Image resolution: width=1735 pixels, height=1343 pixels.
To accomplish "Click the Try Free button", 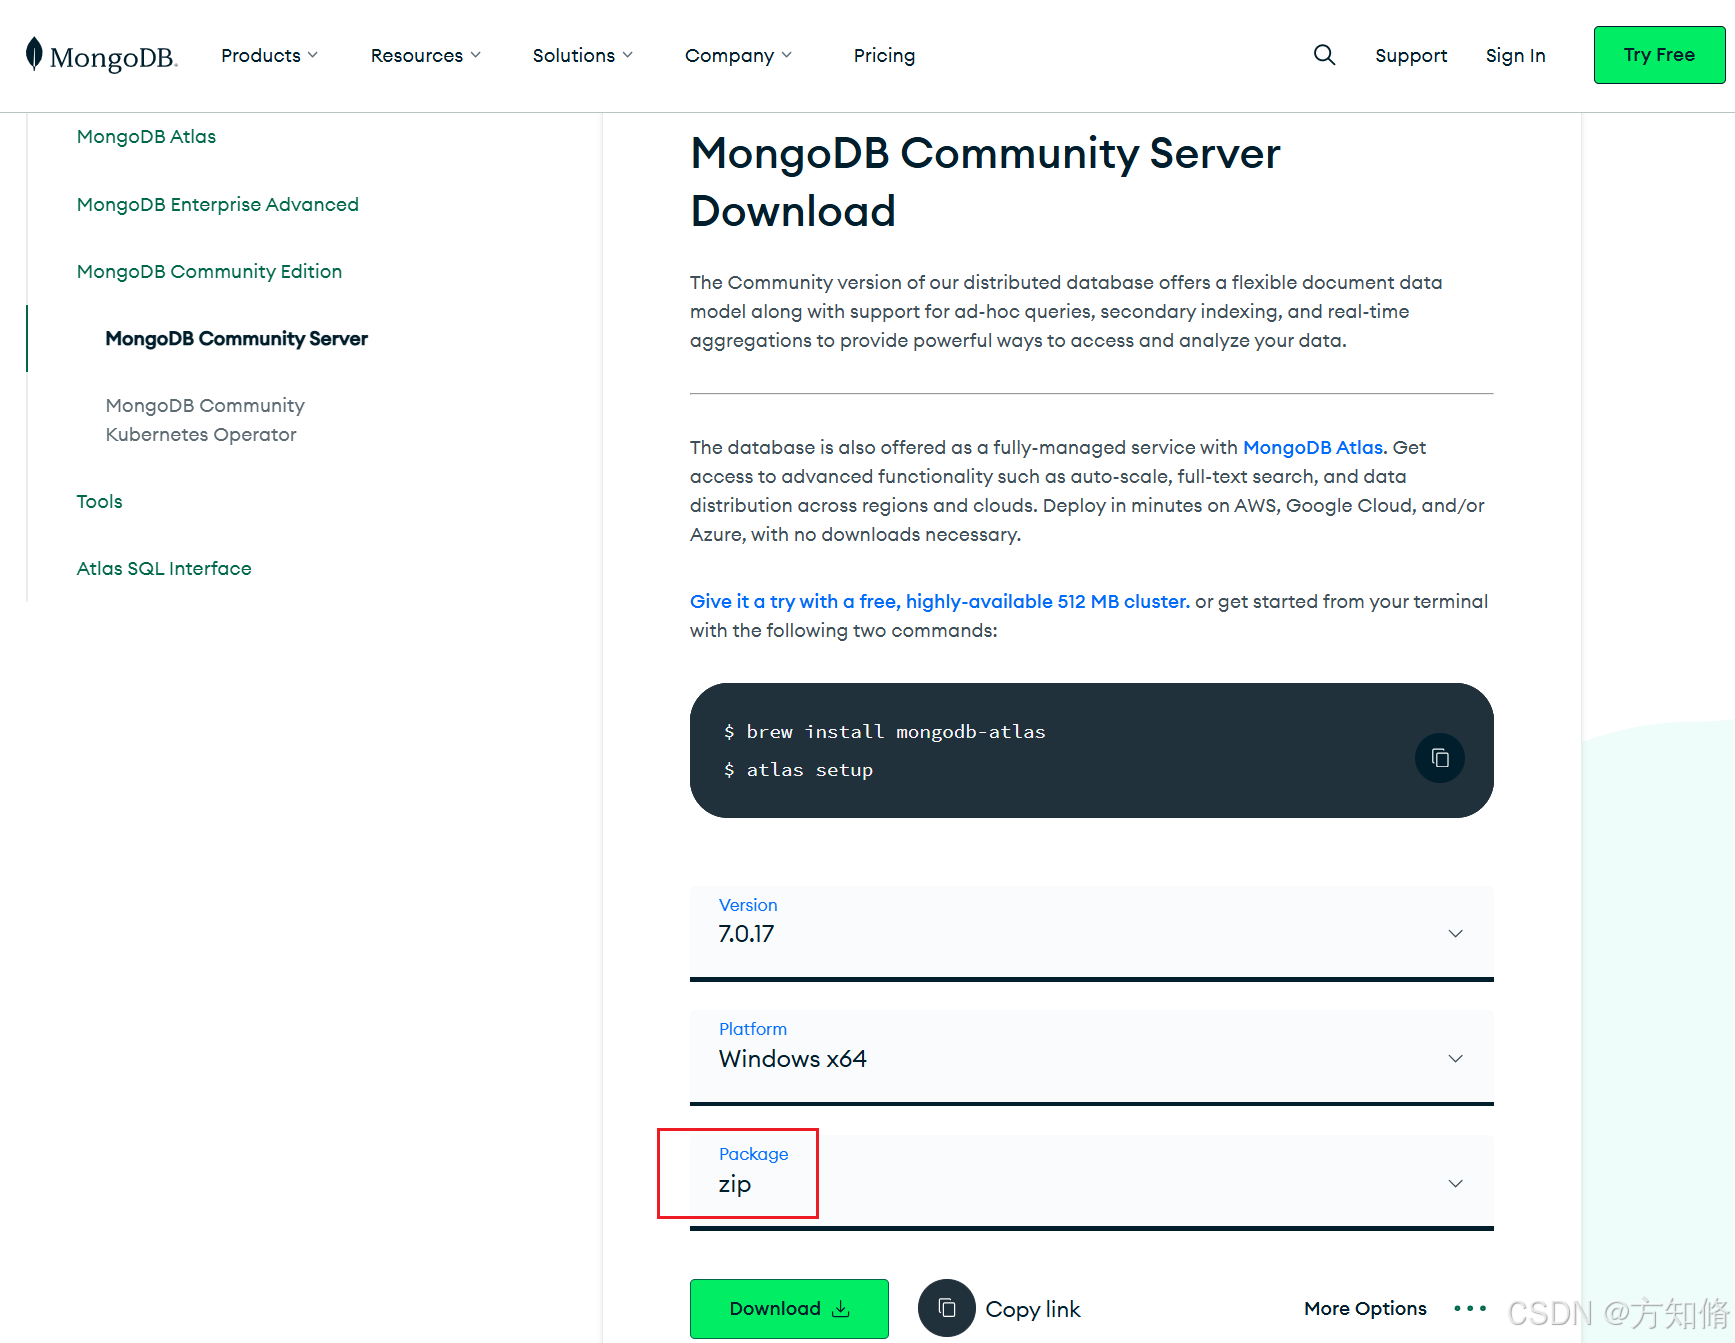I will [1659, 55].
